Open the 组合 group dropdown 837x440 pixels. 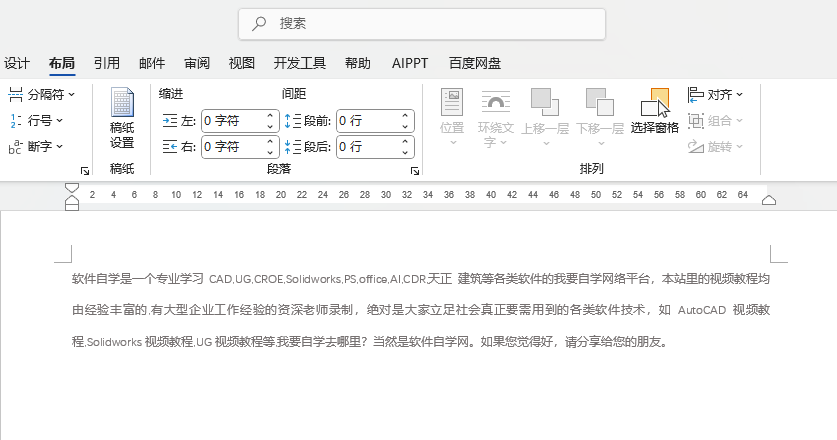coord(715,121)
